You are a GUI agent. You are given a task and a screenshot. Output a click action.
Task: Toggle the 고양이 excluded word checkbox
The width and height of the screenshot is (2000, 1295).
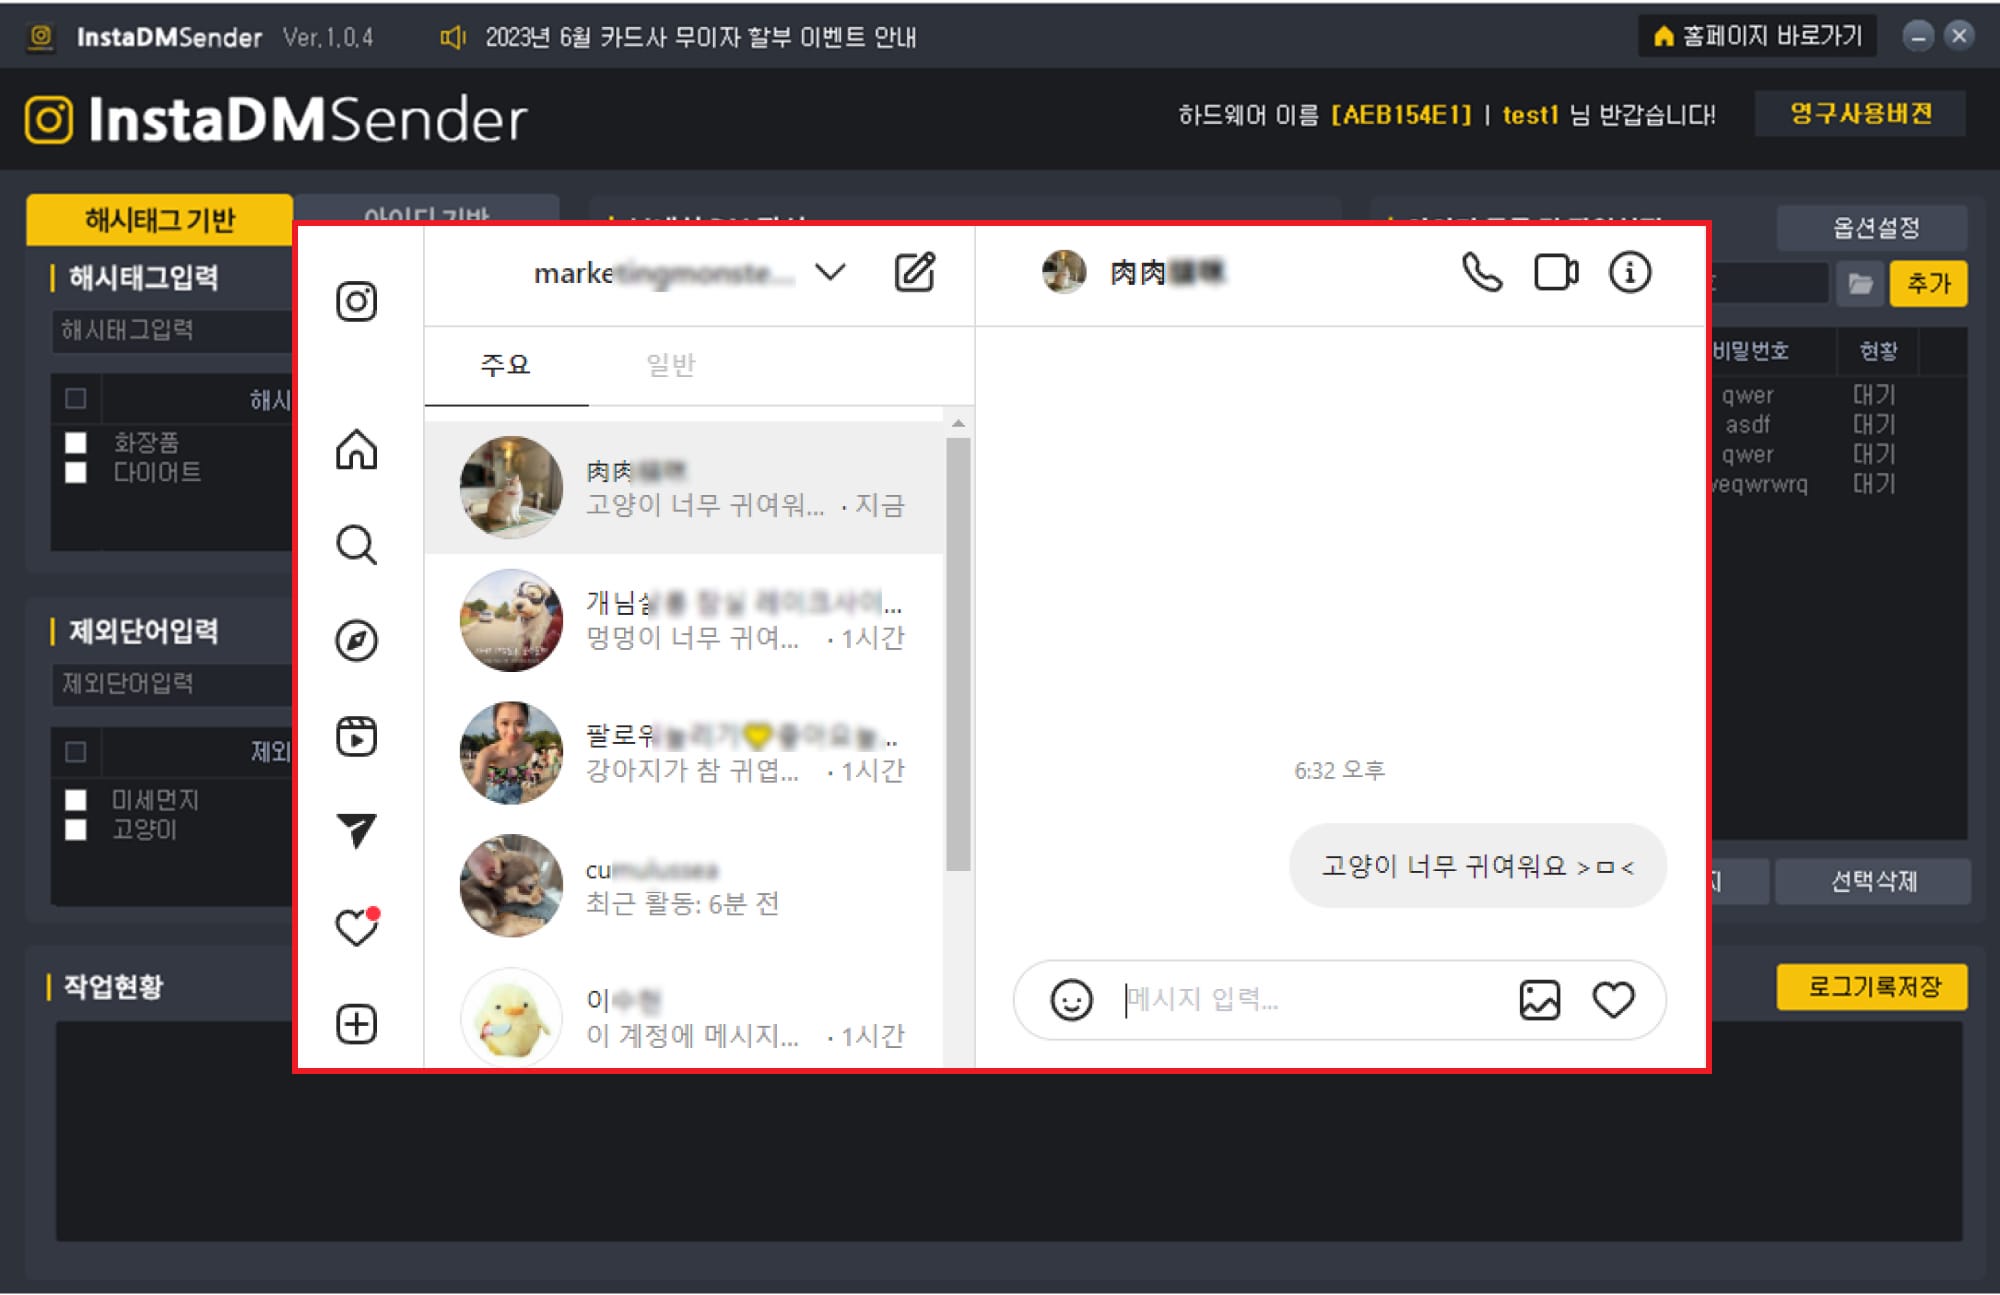click(76, 830)
